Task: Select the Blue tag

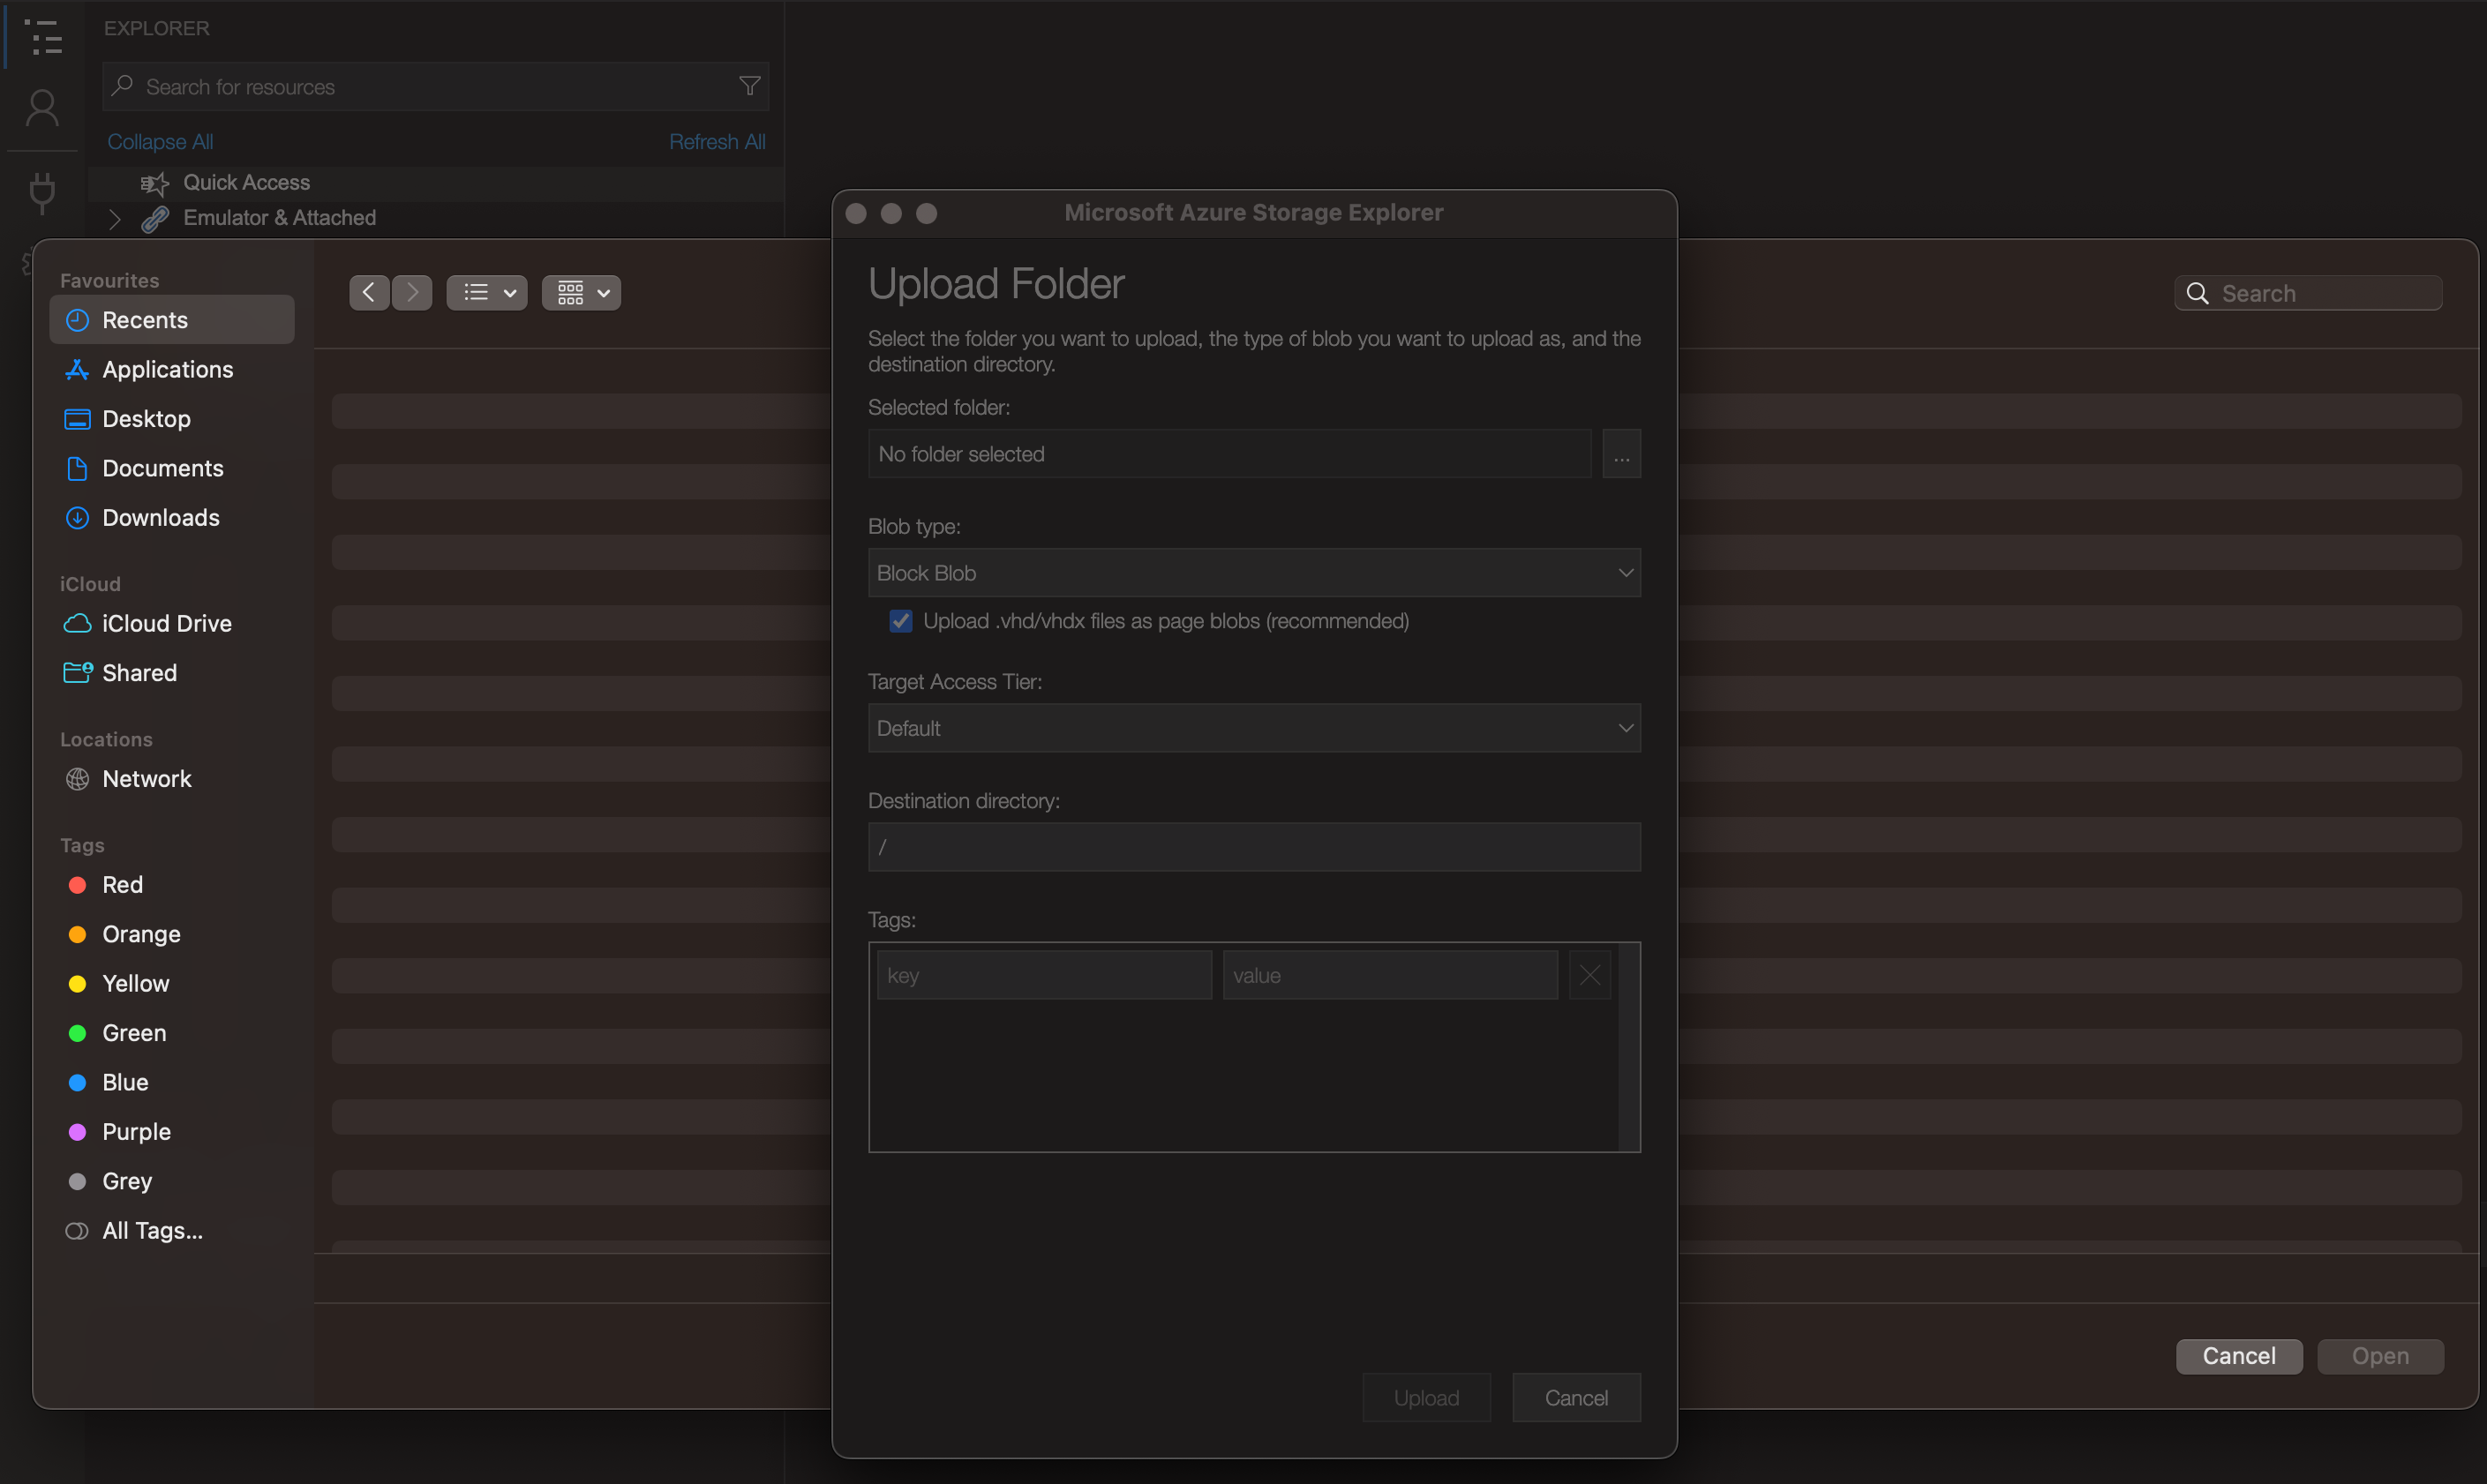Action: coord(172,1082)
